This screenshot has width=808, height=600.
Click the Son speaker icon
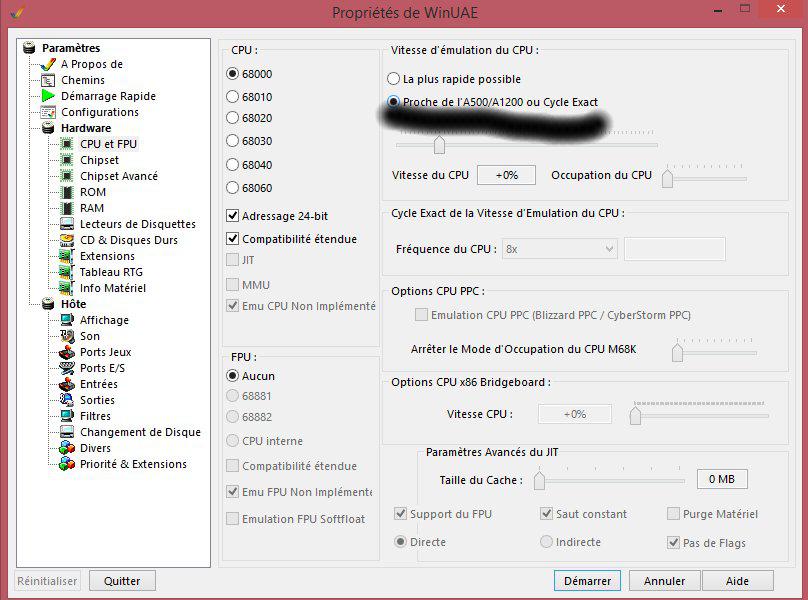(67, 336)
